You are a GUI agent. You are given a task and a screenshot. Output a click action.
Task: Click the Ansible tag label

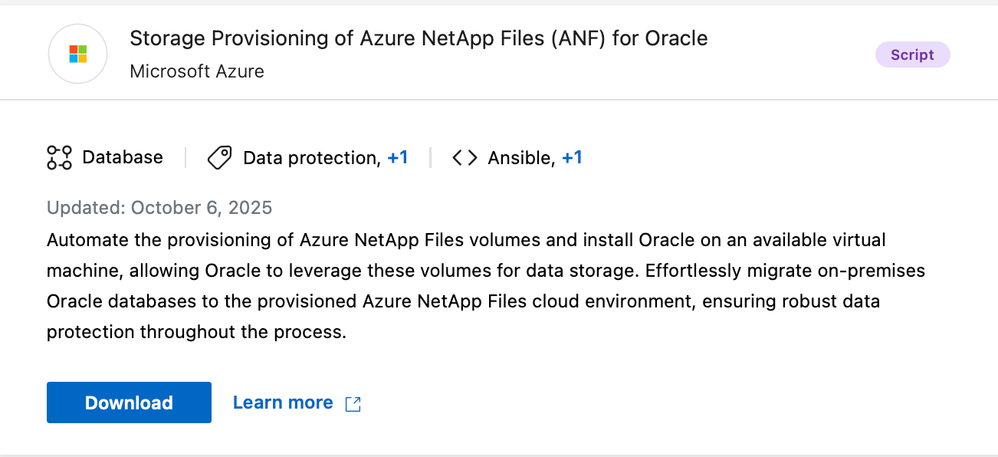click(x=520, y=158)
